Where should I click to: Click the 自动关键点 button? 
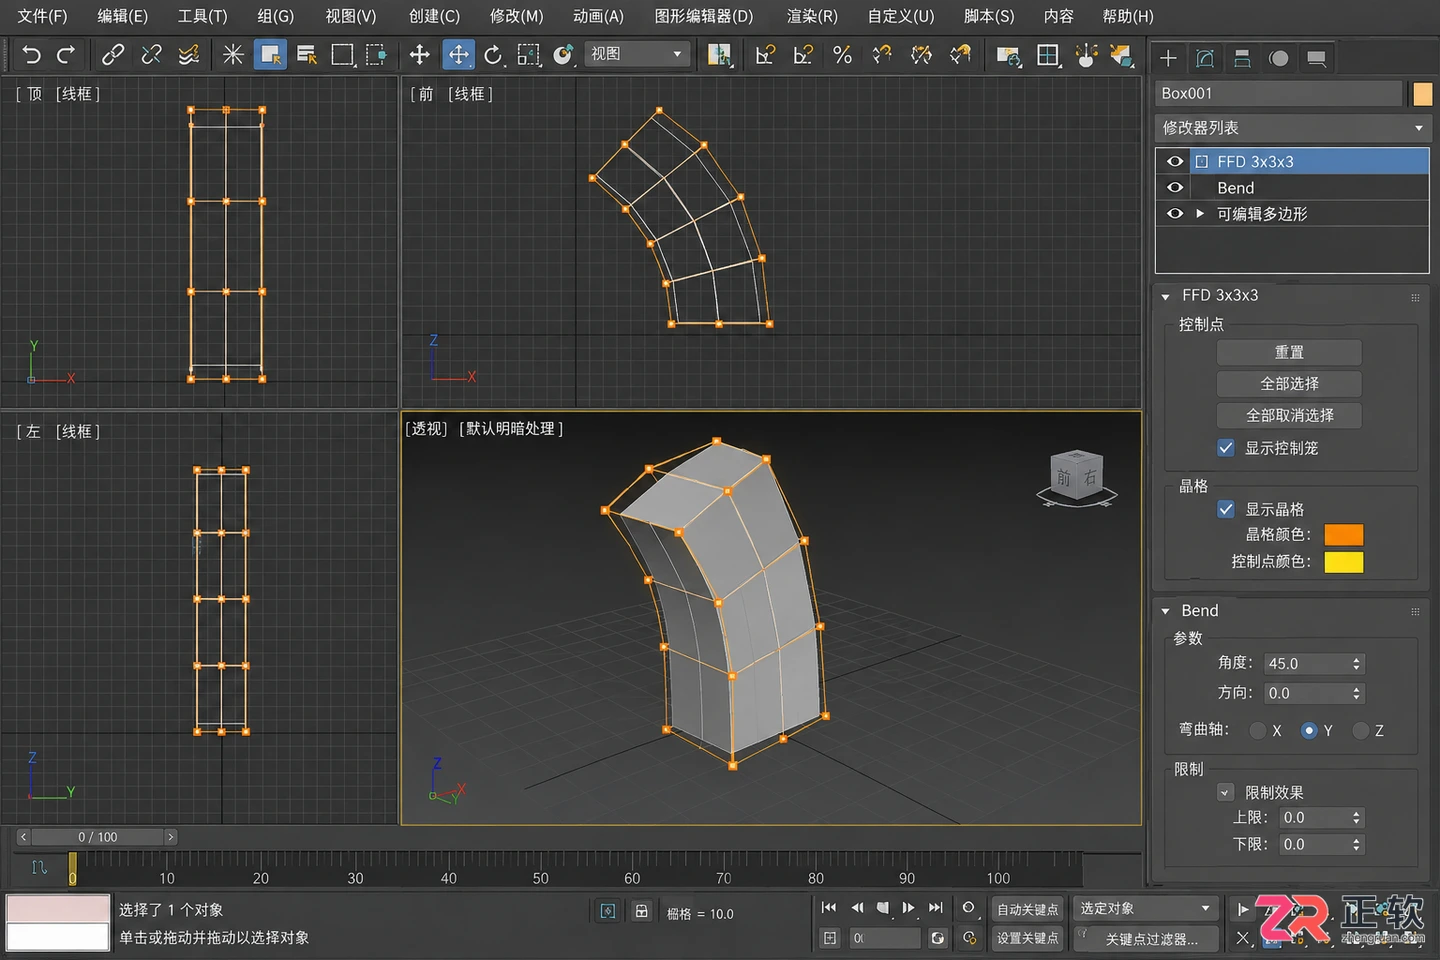(1027, 909)
